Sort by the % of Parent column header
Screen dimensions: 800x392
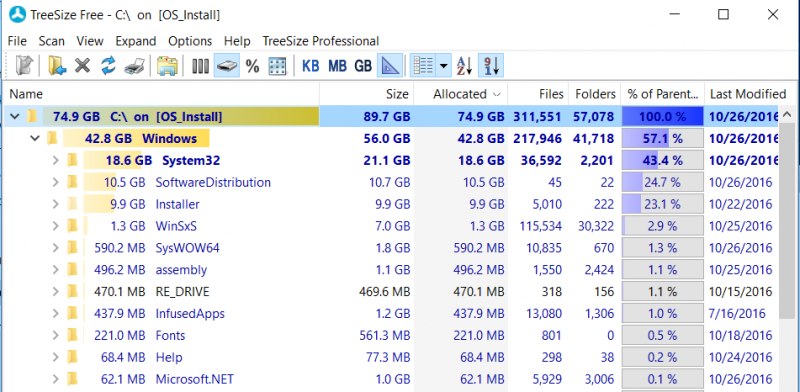[662, 94]
